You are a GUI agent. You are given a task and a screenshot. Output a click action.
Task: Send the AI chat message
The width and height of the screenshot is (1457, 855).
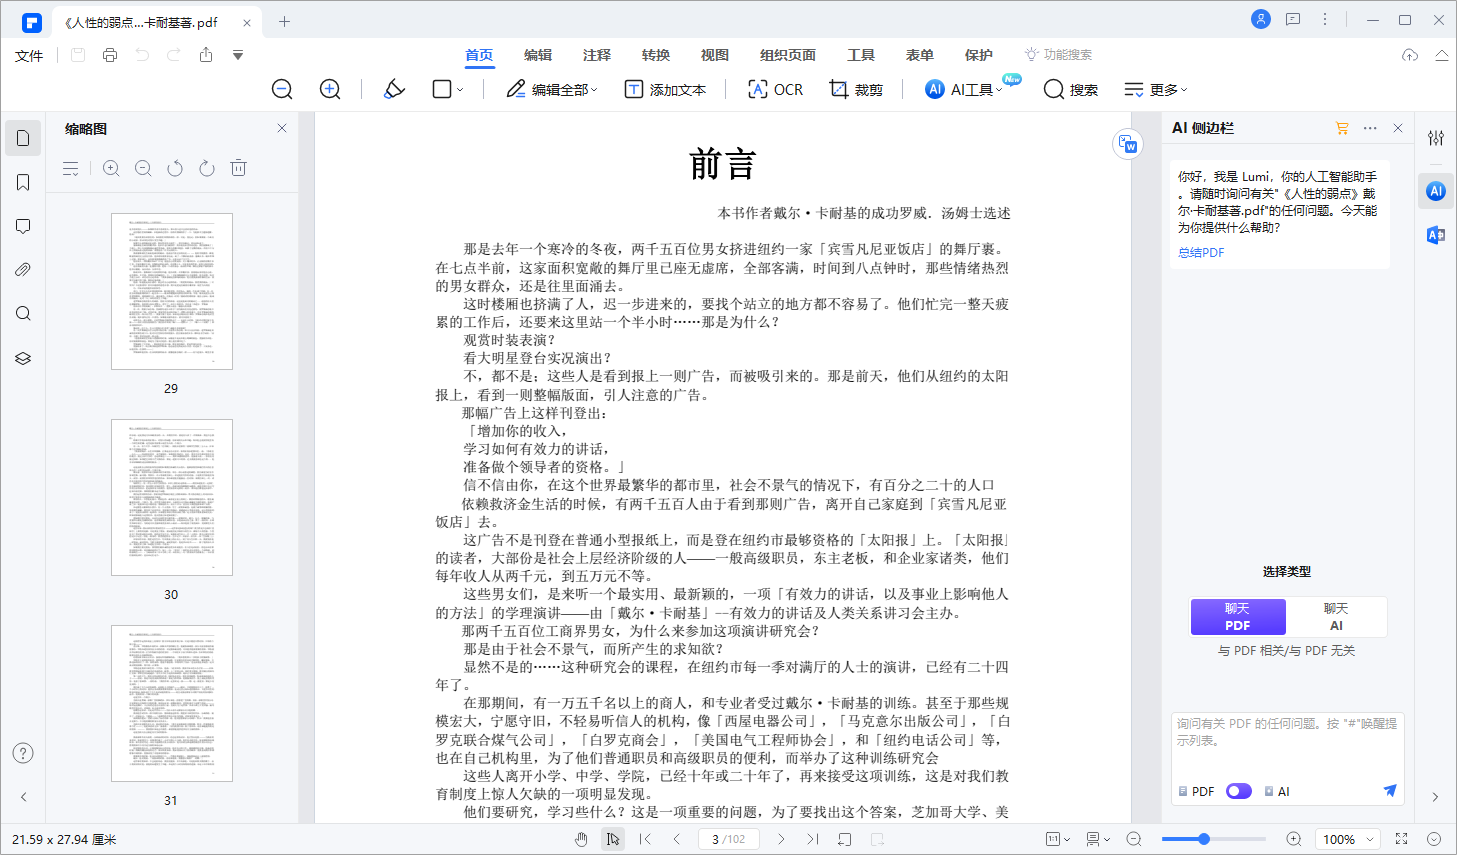click(x=1389, y=791)
